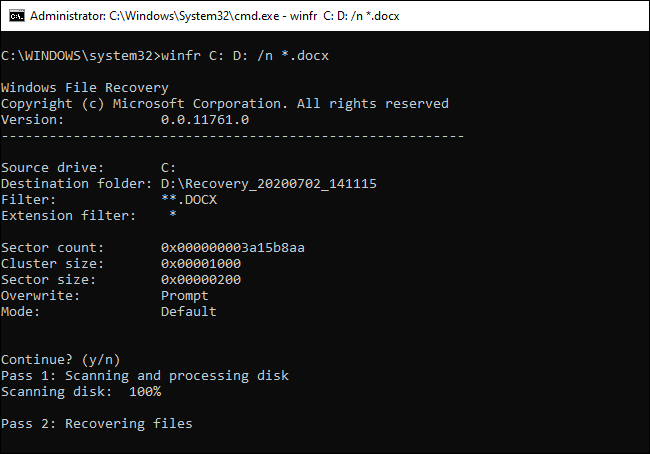Click the cluster size value 0x00001000
Image resolution: width=650 pixels, height=454 pixels.
tap(200, 263)
